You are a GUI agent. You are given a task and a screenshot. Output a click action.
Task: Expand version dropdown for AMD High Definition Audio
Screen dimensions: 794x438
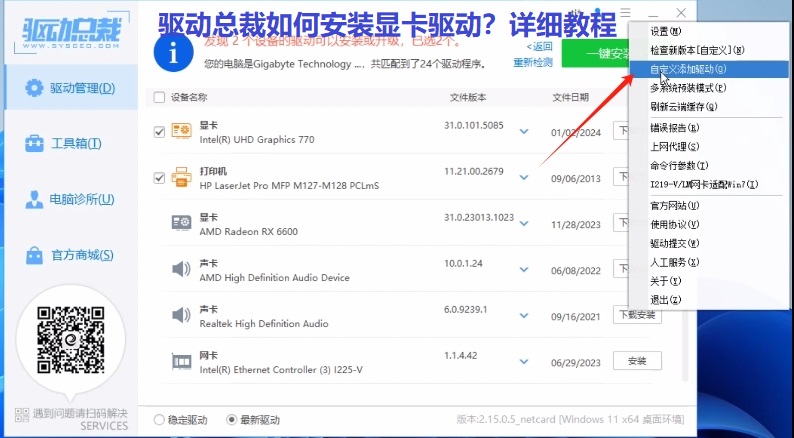524,270
